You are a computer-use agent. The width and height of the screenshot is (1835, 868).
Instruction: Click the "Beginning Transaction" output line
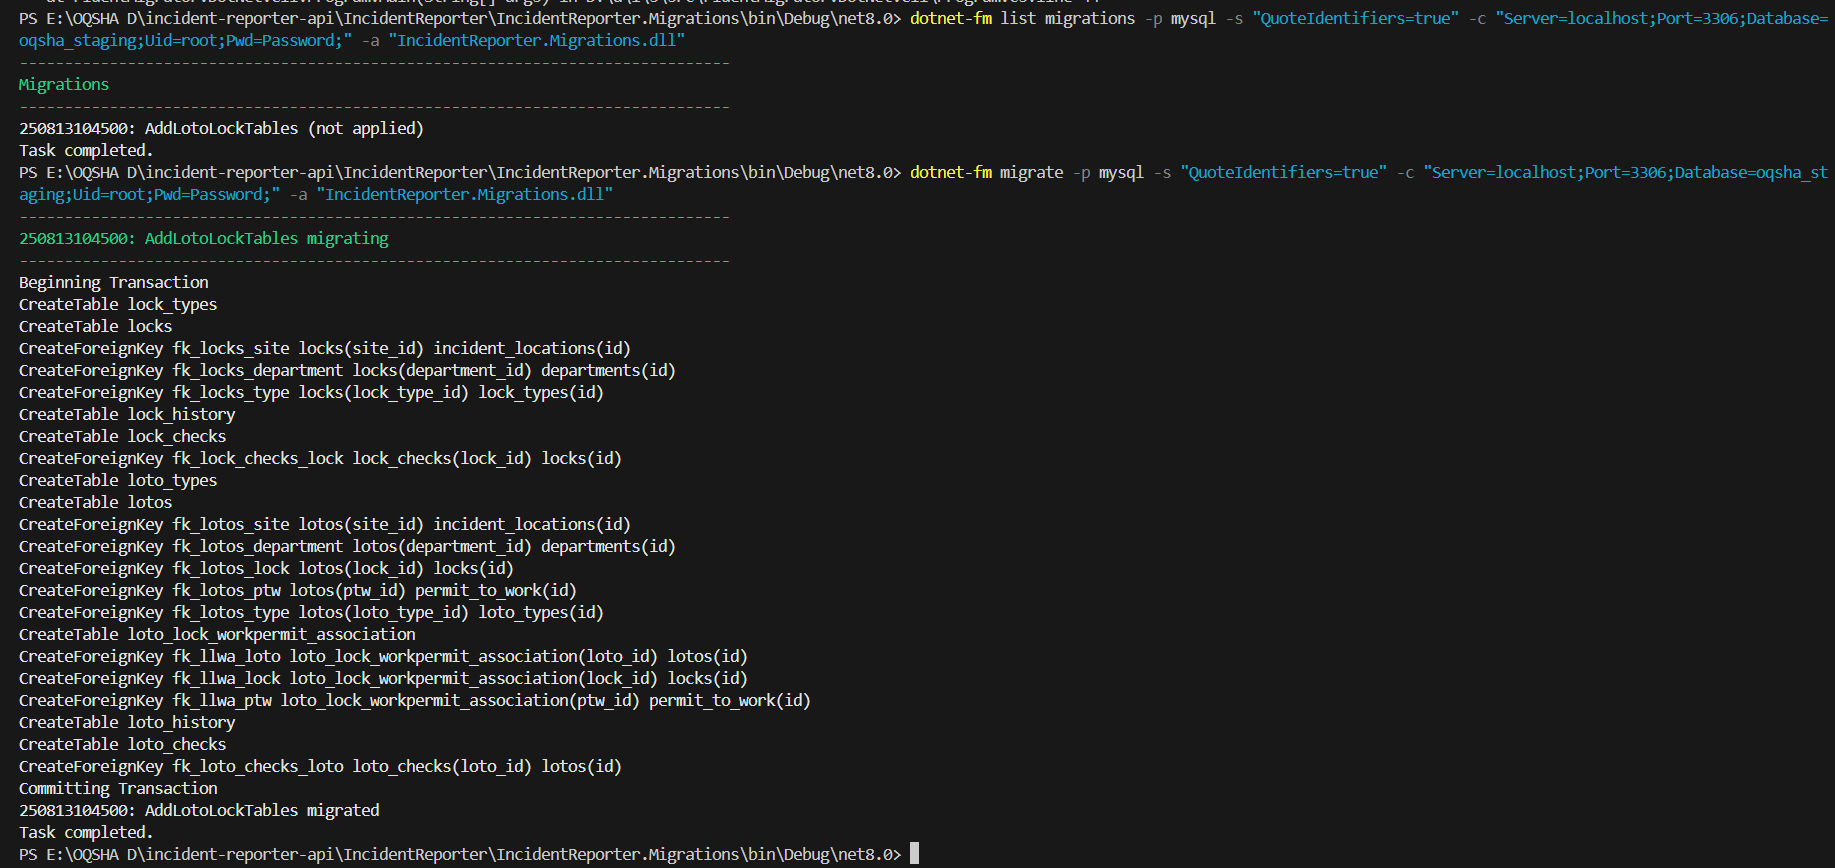[x=114, y=283]
